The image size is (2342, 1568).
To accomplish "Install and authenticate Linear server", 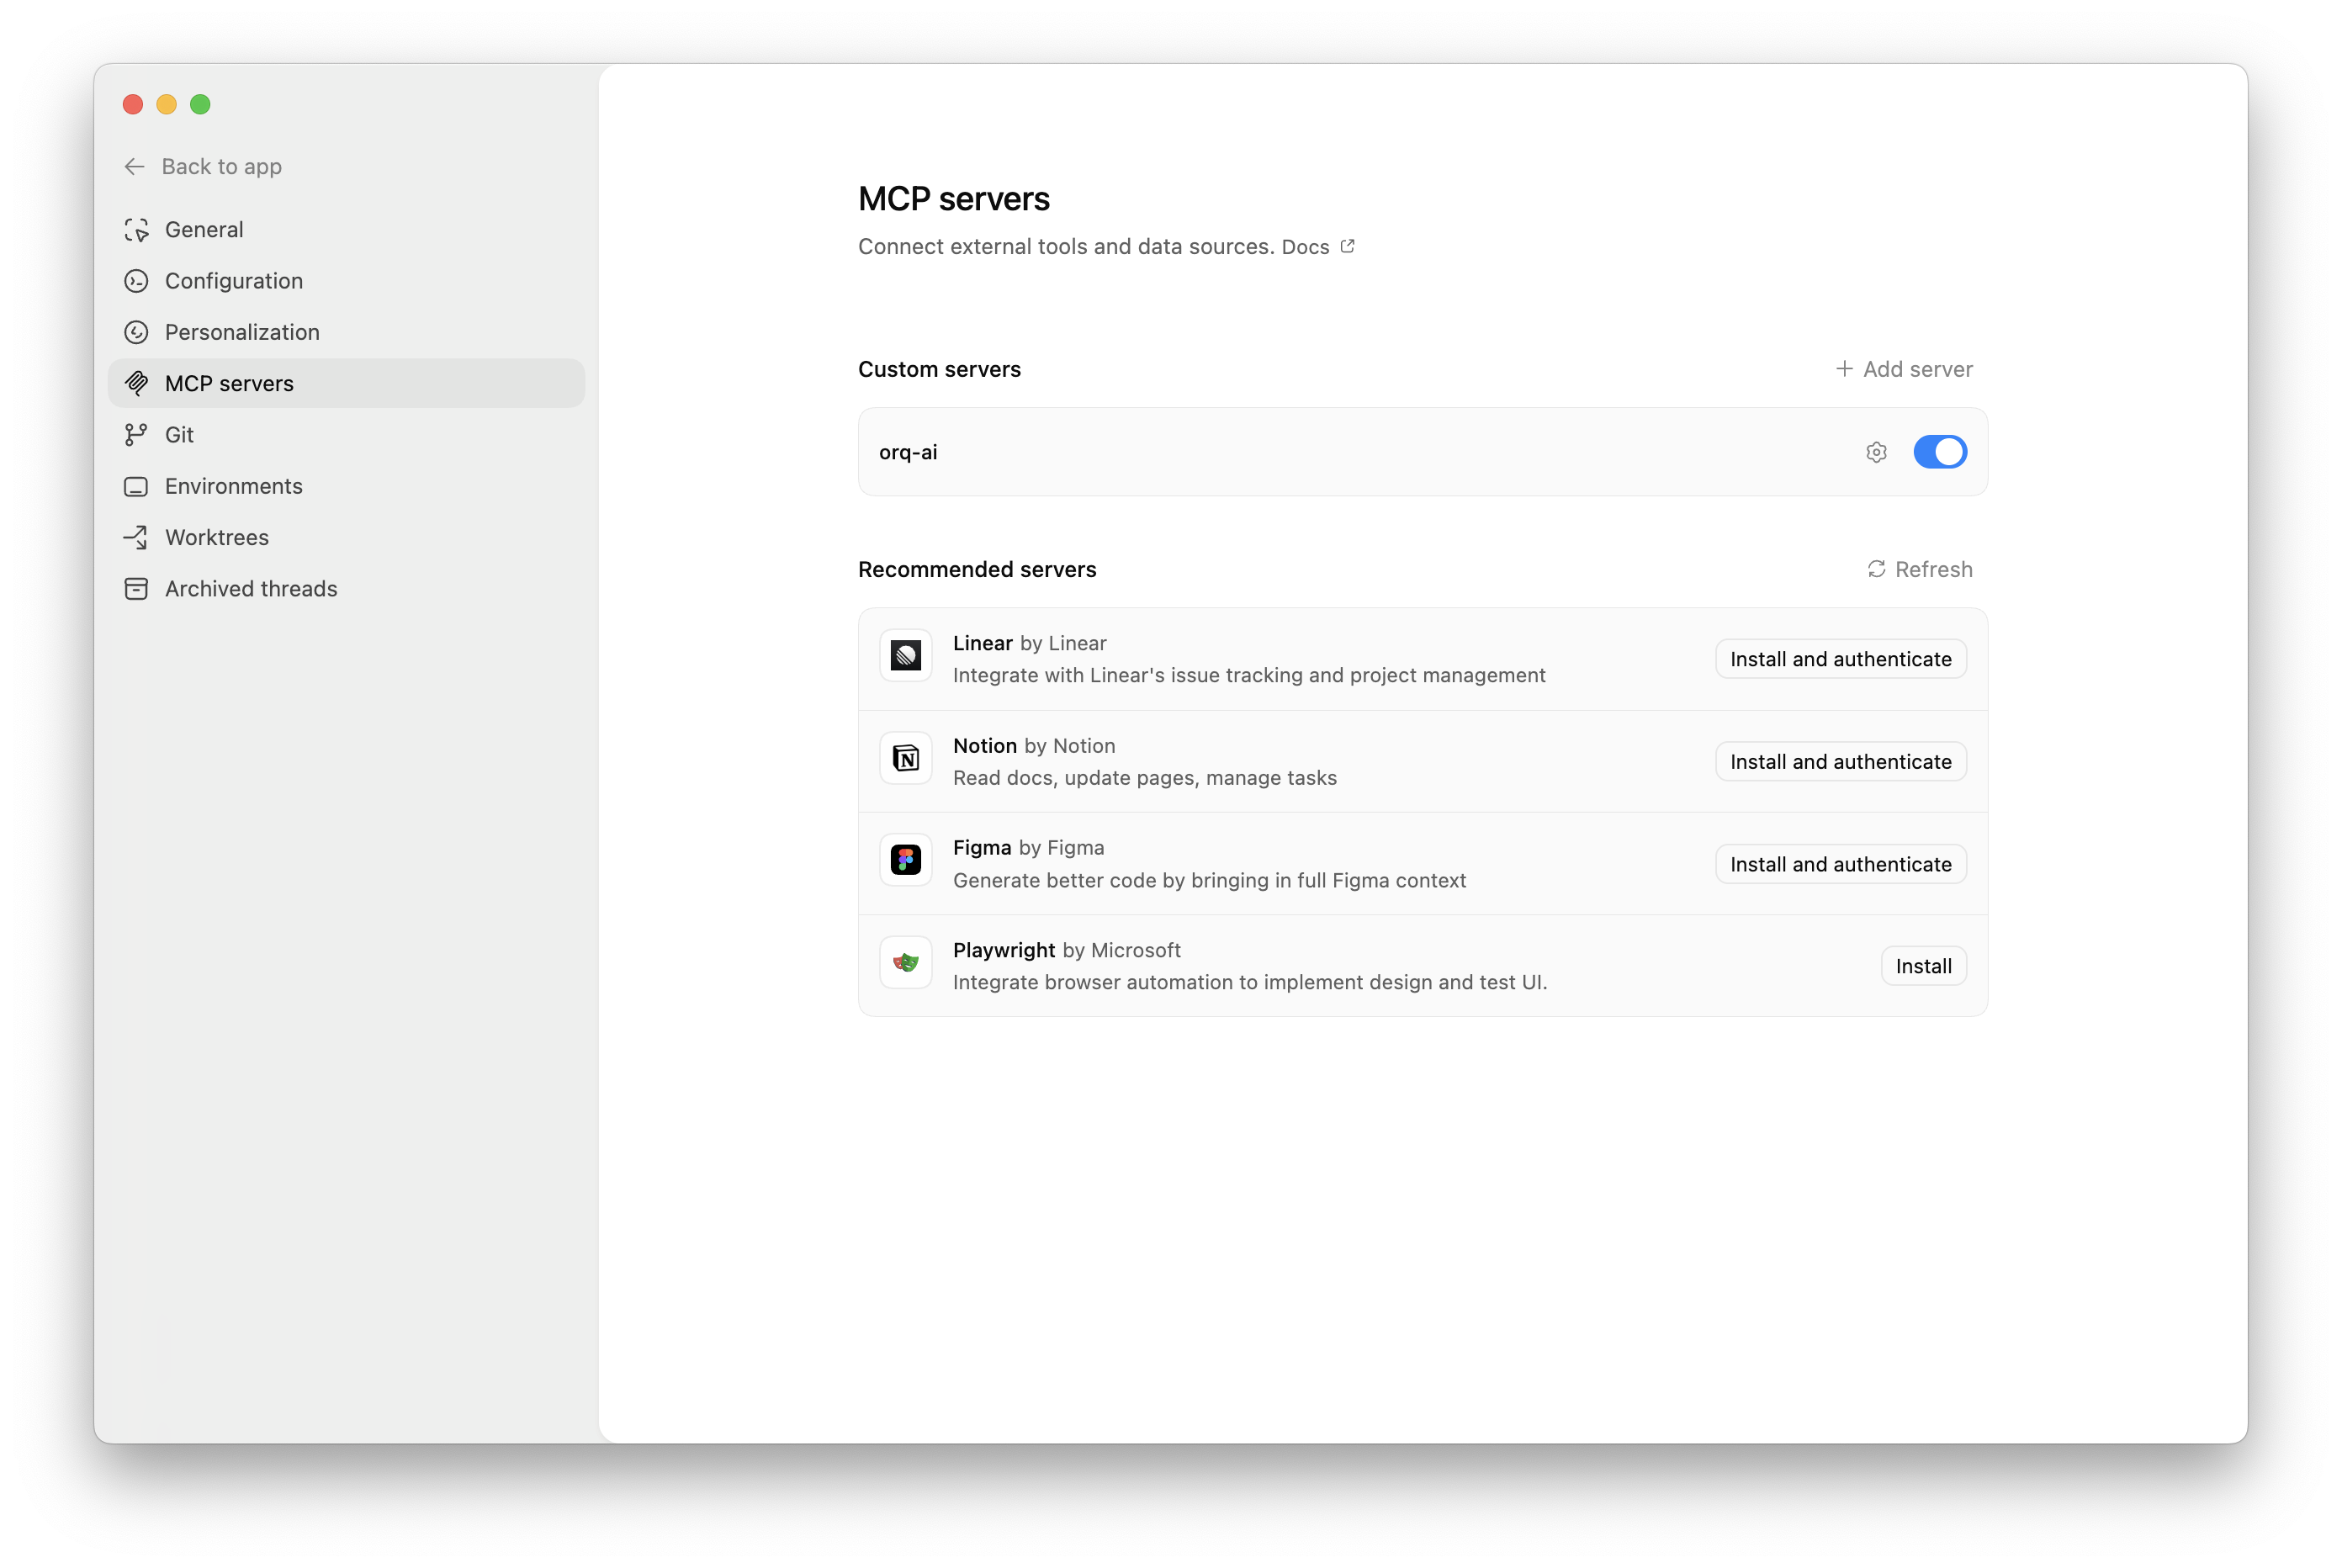I will pos(1840,659).
